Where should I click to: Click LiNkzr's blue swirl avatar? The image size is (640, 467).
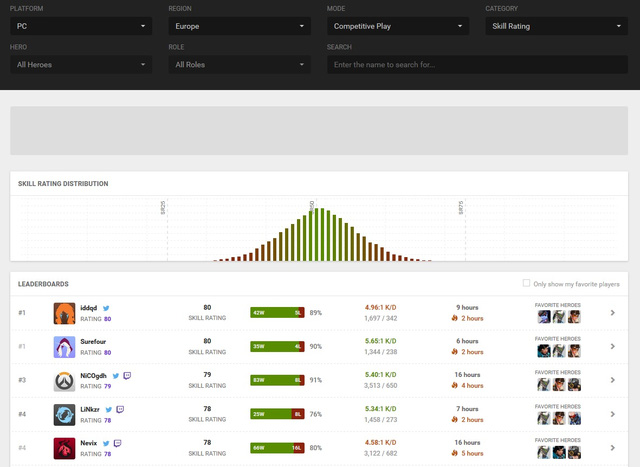pos(64,415)
